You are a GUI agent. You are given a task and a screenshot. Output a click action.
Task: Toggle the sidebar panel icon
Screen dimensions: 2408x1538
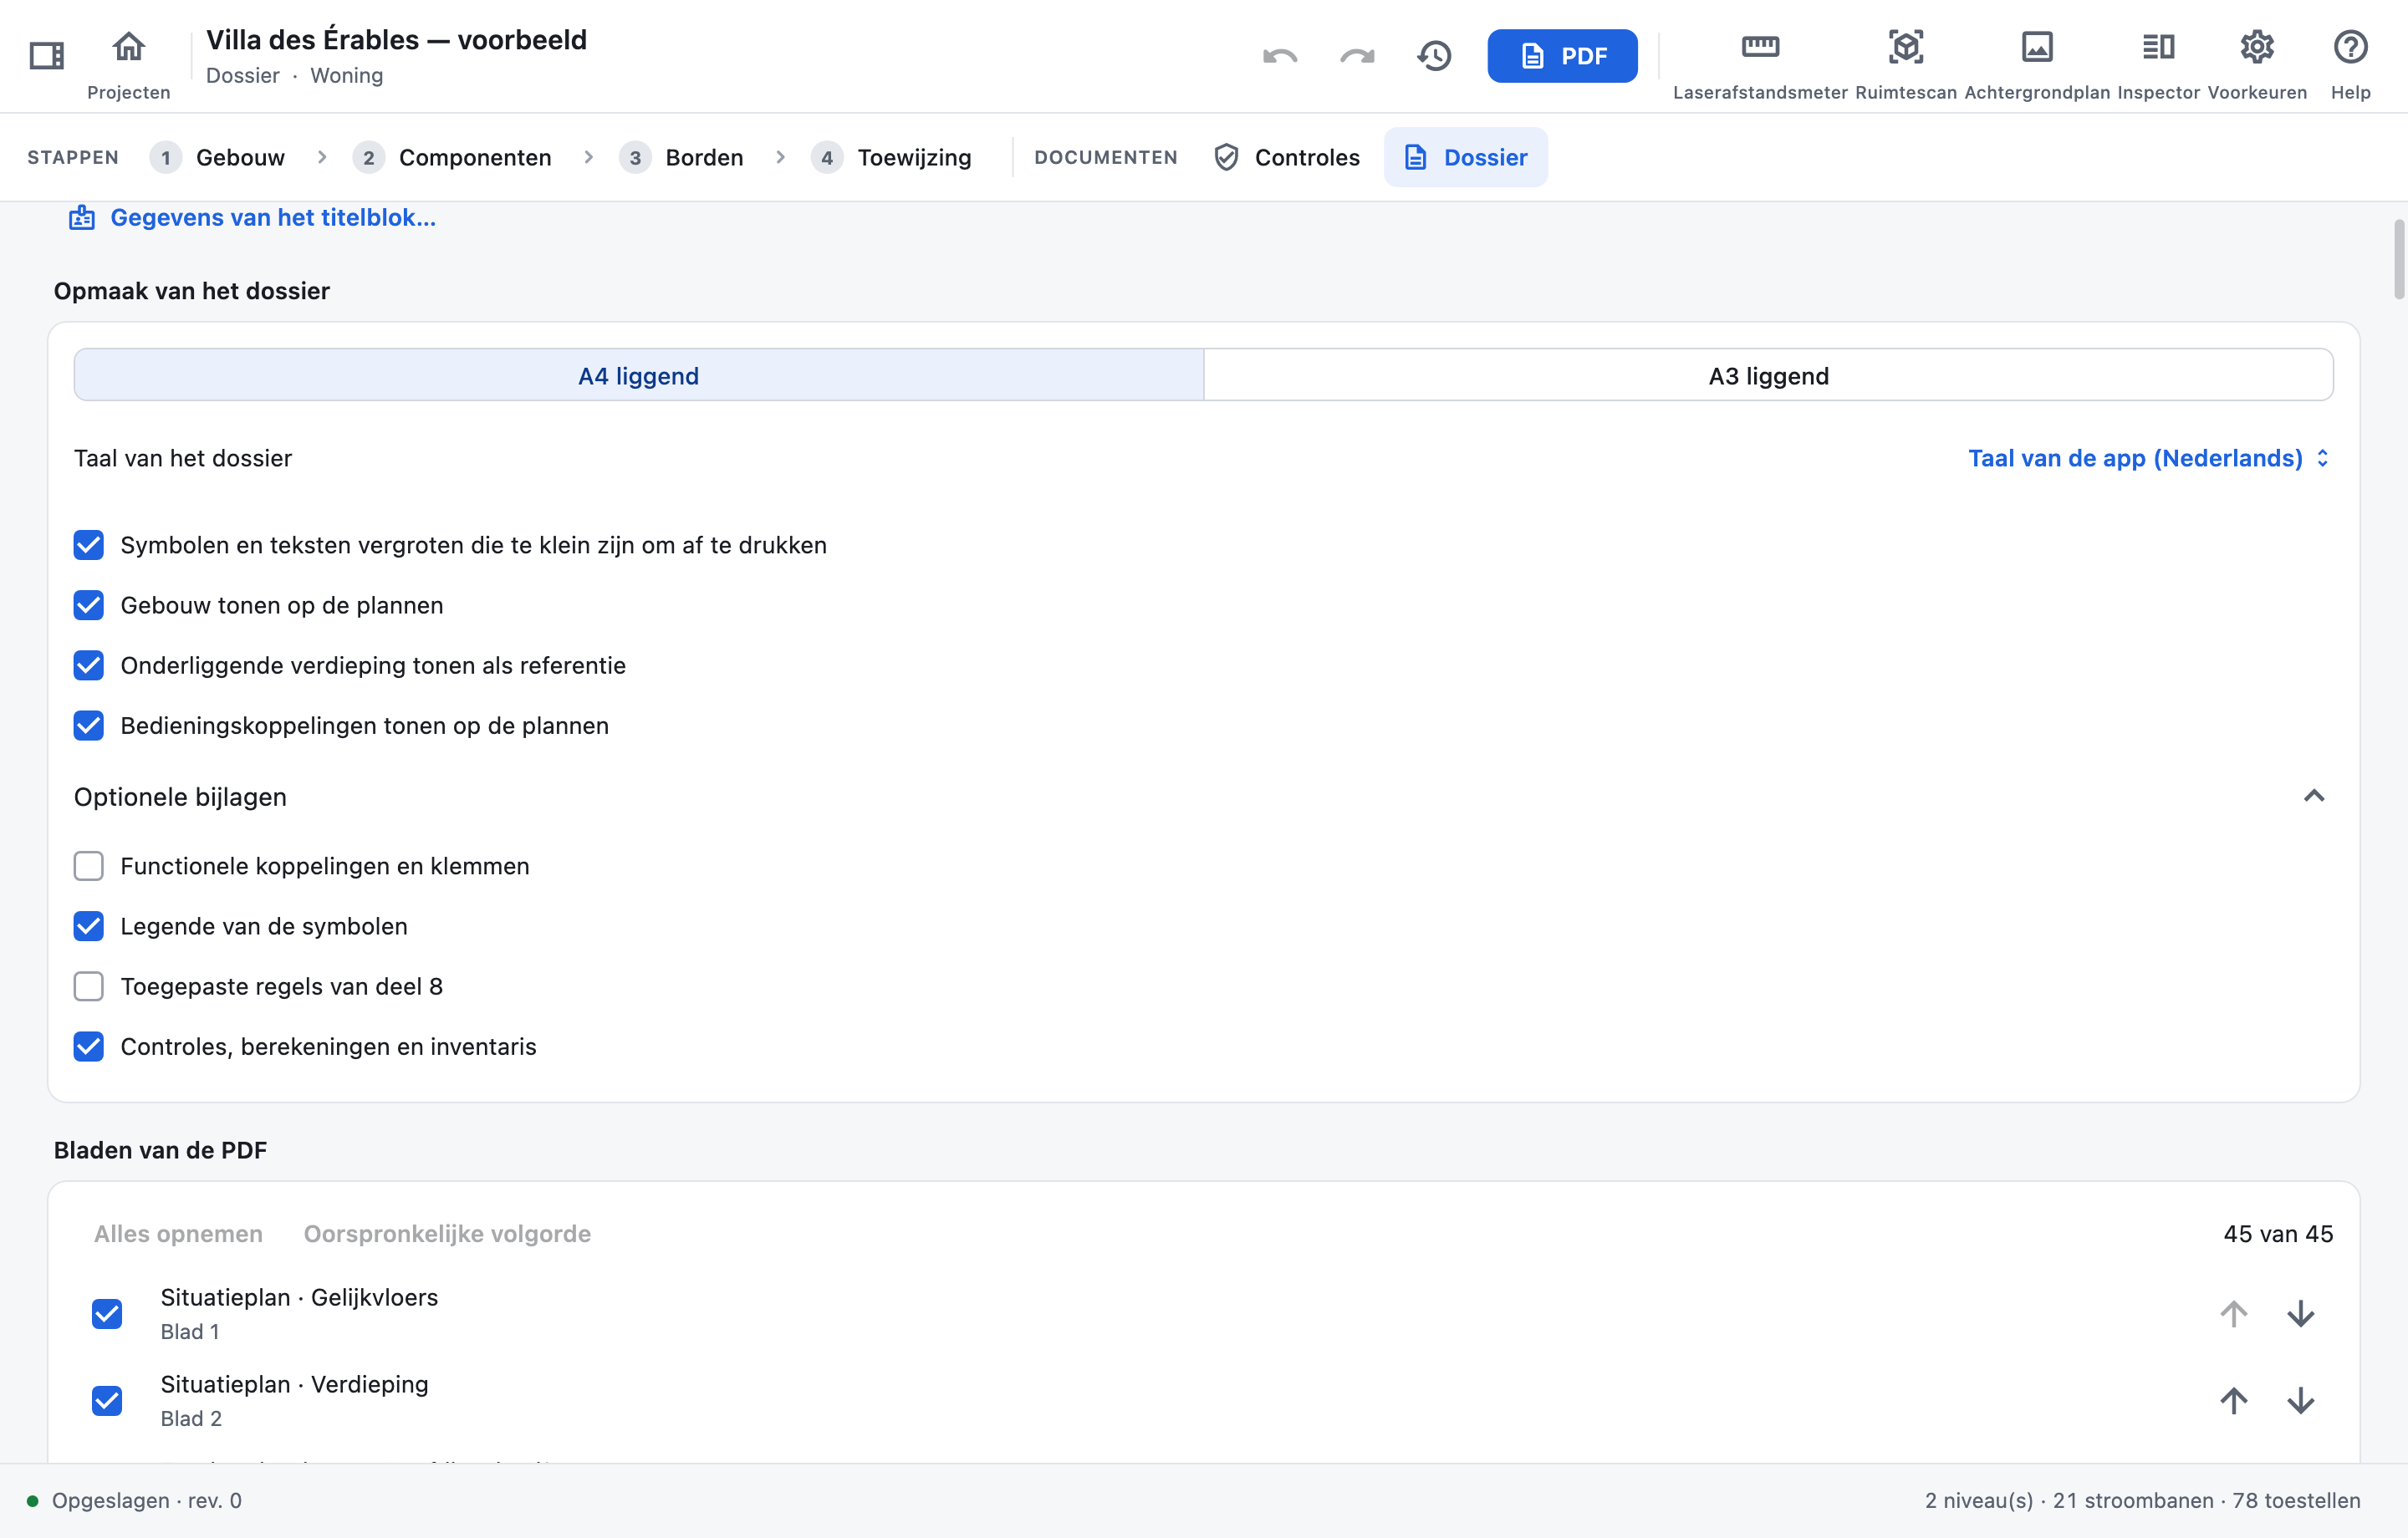click(46, 55)
